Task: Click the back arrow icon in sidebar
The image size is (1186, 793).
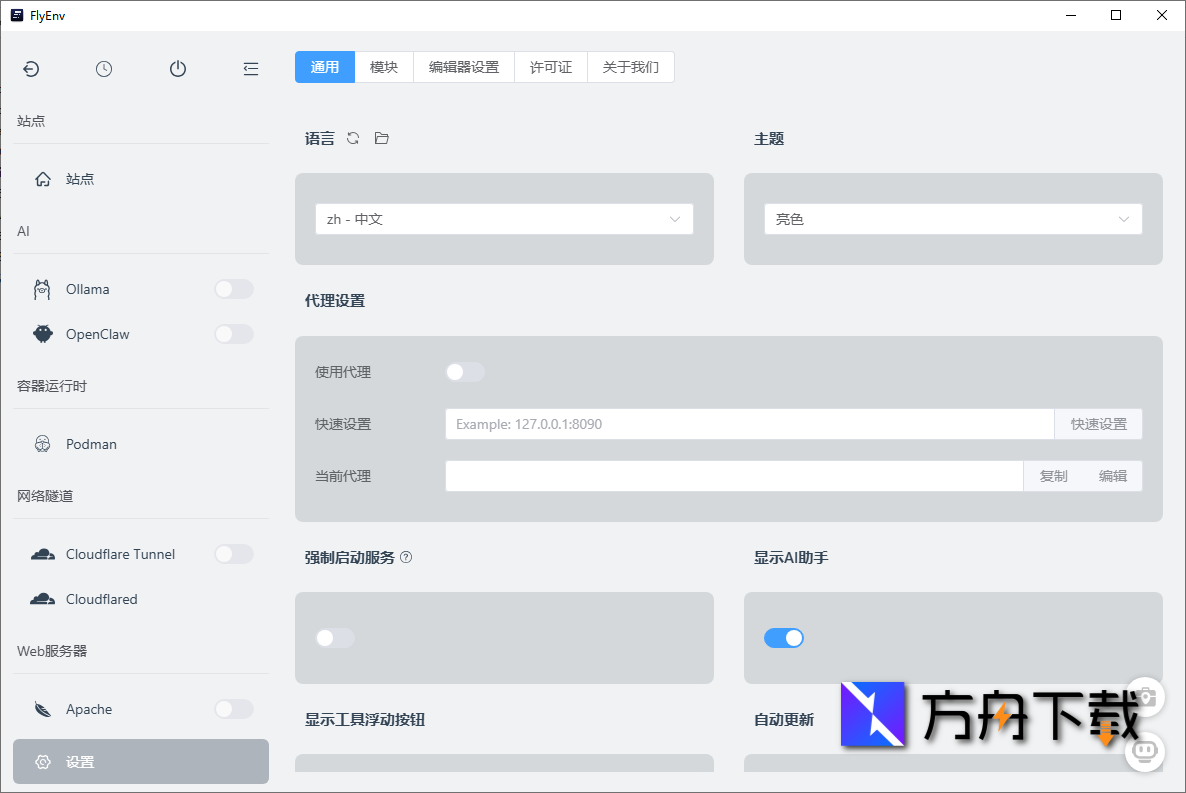Action: [x=31, y=69]
